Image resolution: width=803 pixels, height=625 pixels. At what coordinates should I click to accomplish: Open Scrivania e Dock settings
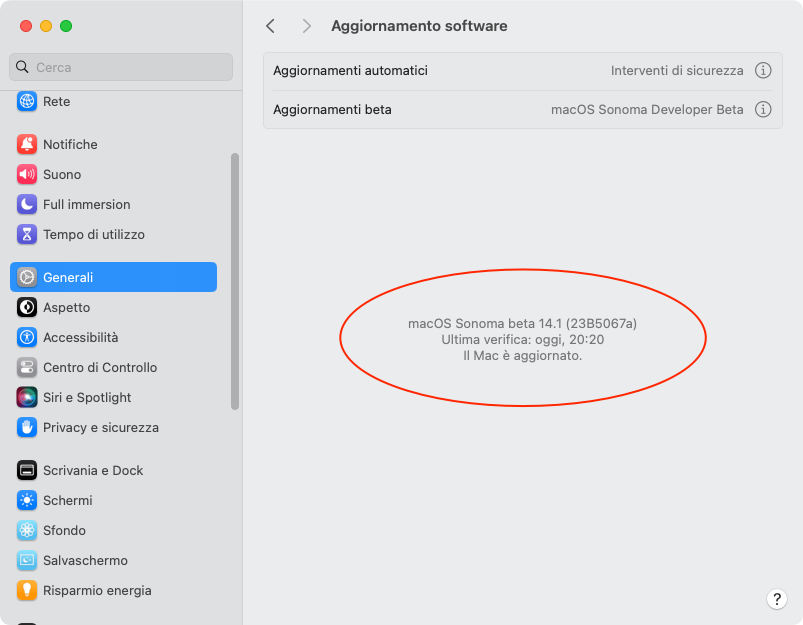point(93,470)
